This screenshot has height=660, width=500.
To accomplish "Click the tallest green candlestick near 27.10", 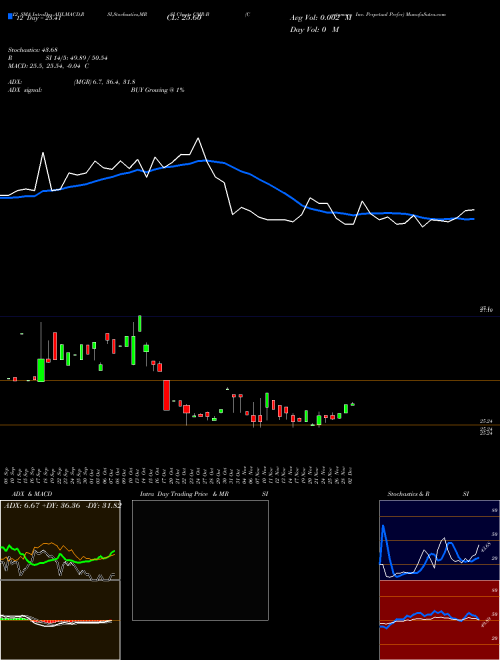I will [x=140, y=323].
